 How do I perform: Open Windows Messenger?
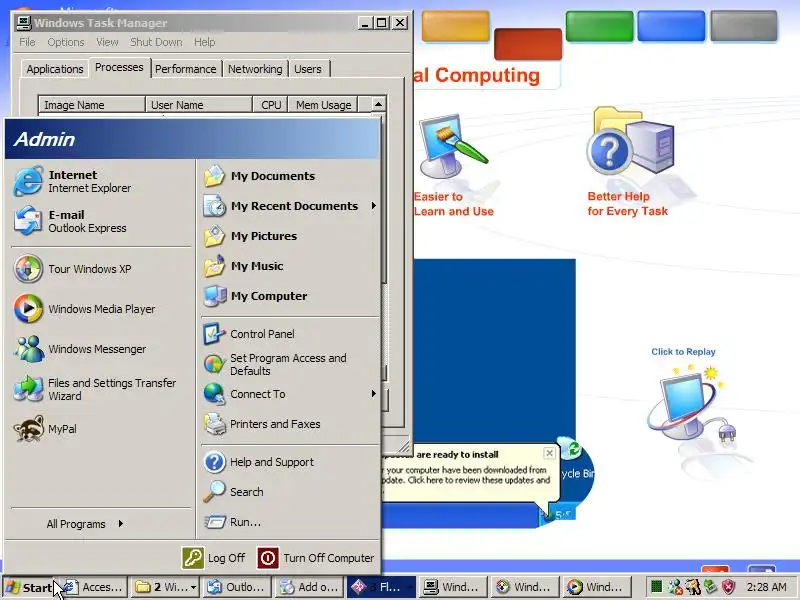101,349
